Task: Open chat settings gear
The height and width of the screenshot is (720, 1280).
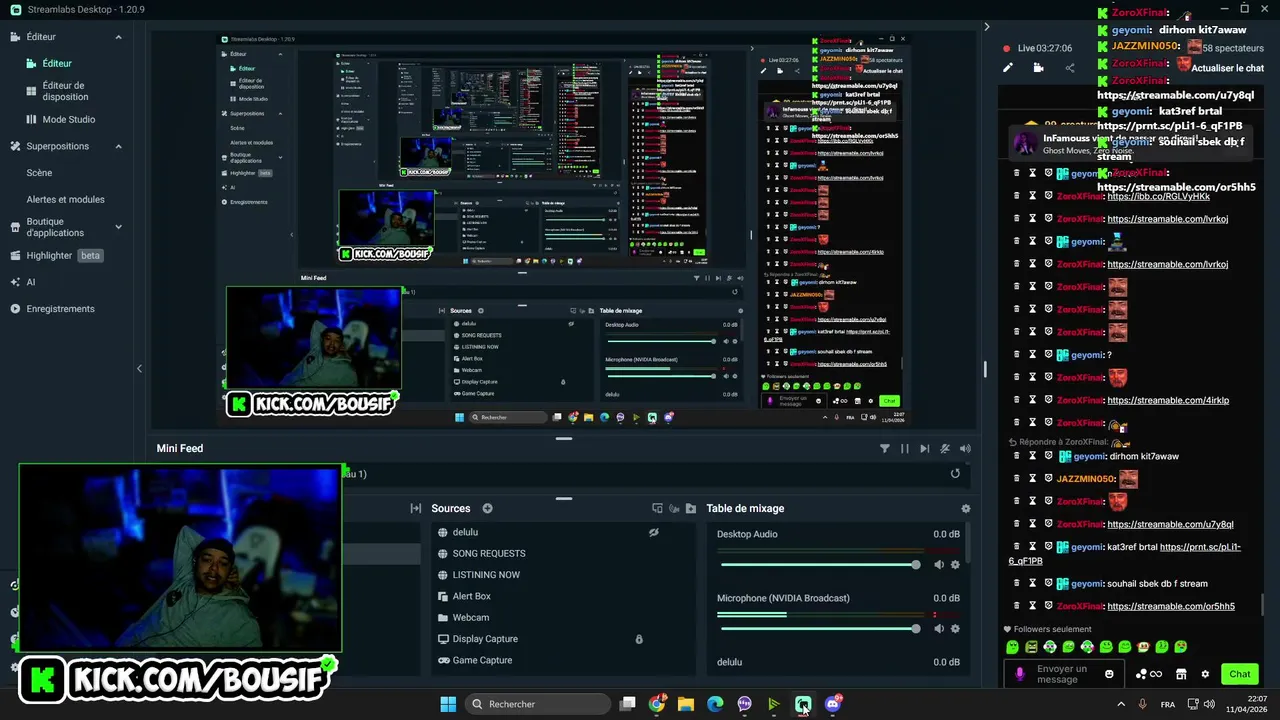Action: click(1205, 674)
